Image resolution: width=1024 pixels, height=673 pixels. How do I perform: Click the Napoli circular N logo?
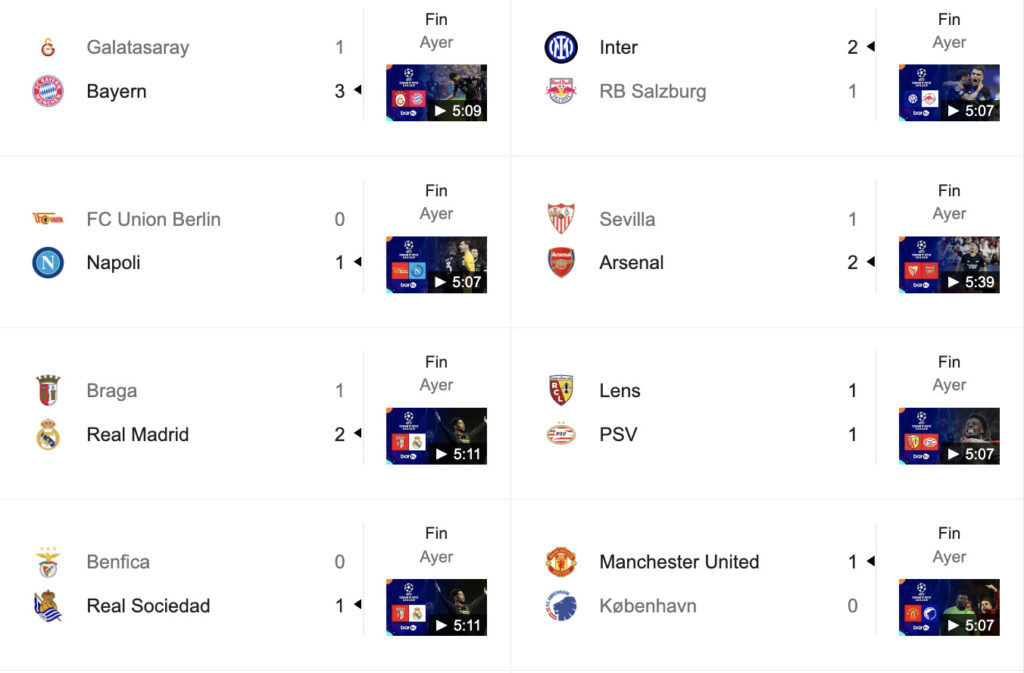pos(48,262)
